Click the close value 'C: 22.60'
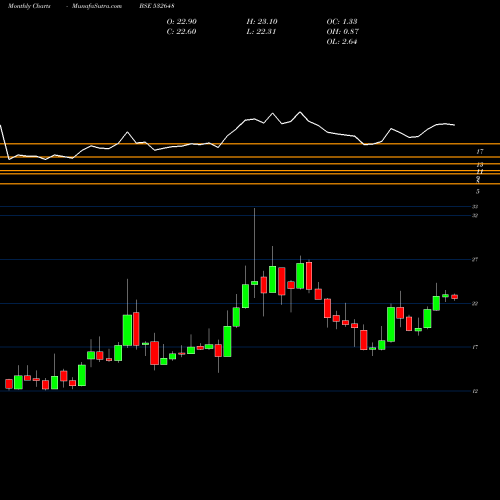This screenshot has height=500, width=500. coord(181,32)
